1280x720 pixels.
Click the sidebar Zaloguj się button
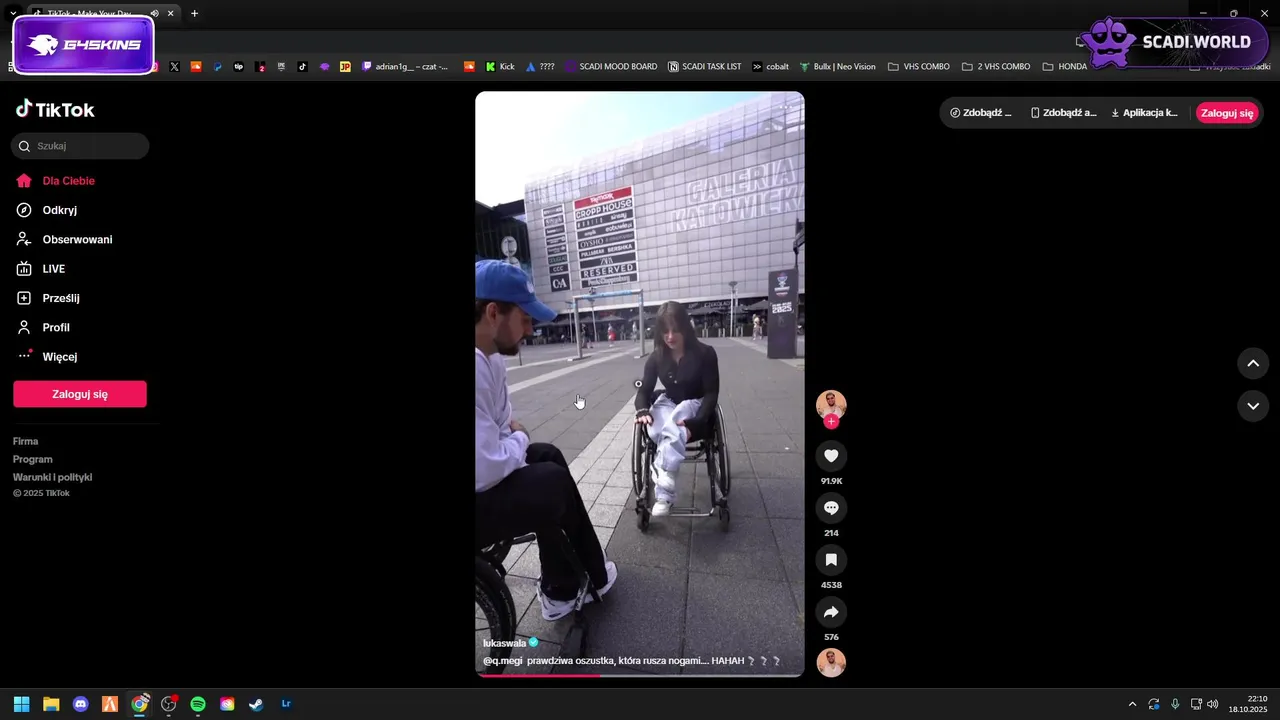pyautogui.click(x=80, y=394)
